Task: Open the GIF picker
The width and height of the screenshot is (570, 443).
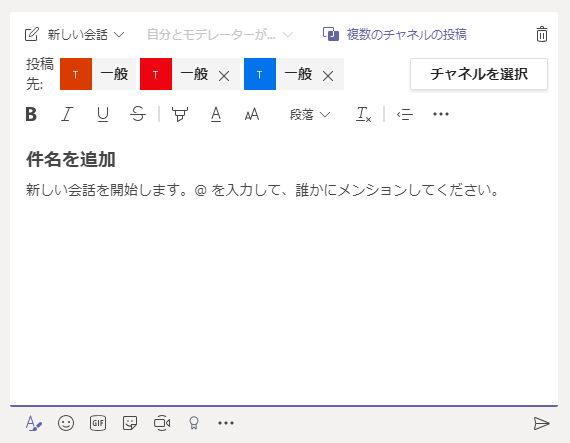Action: coord(98,423)
